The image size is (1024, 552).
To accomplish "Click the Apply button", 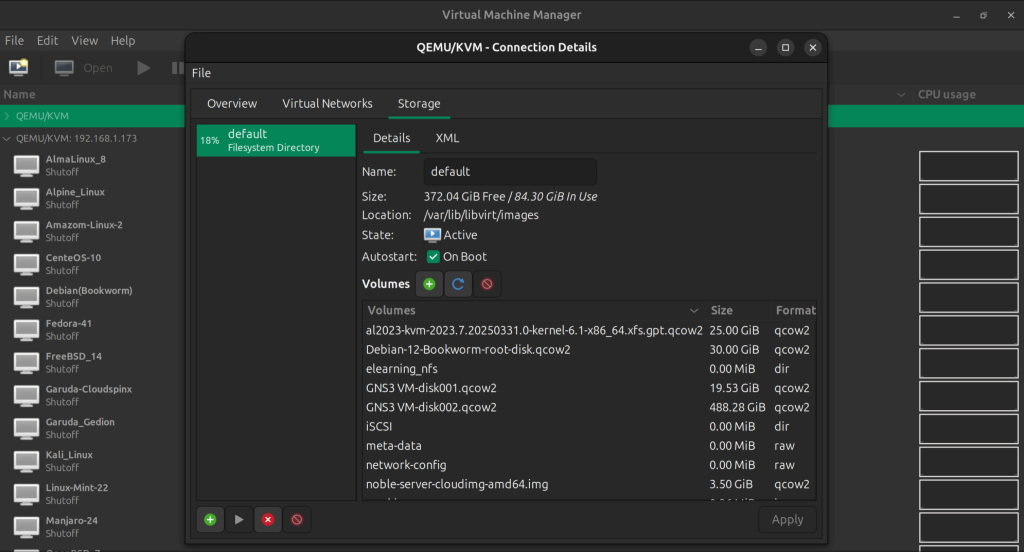I will (x=788, y=520).
